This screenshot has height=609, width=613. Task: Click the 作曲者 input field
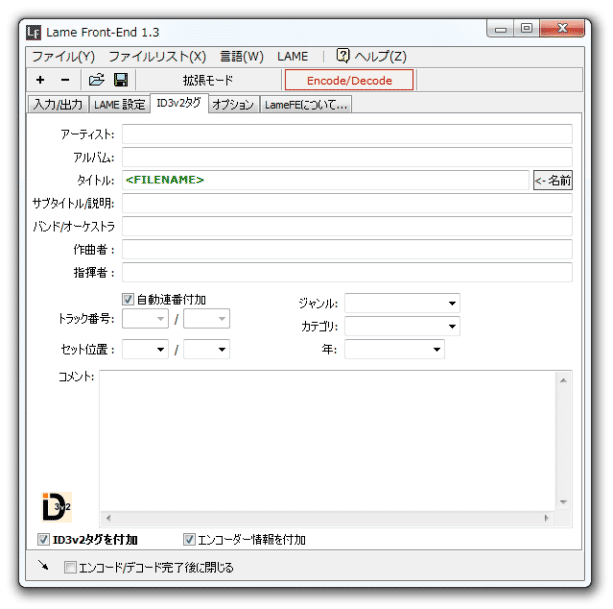[x=347, y=249]
